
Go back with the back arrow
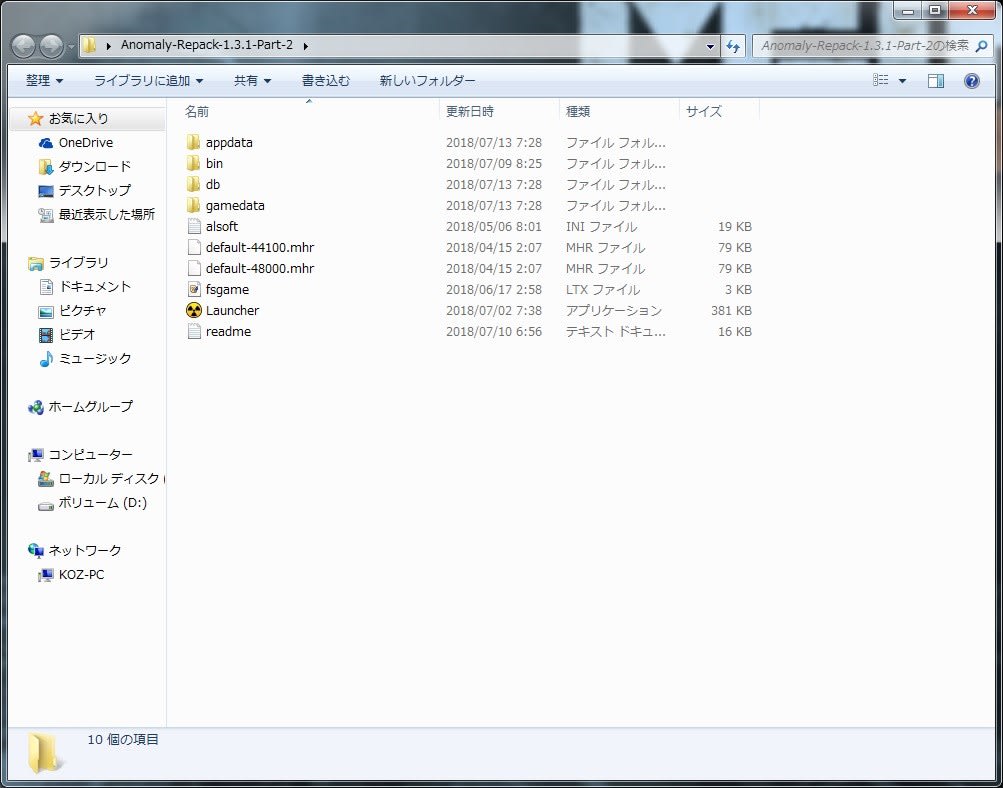click(24, 46)
